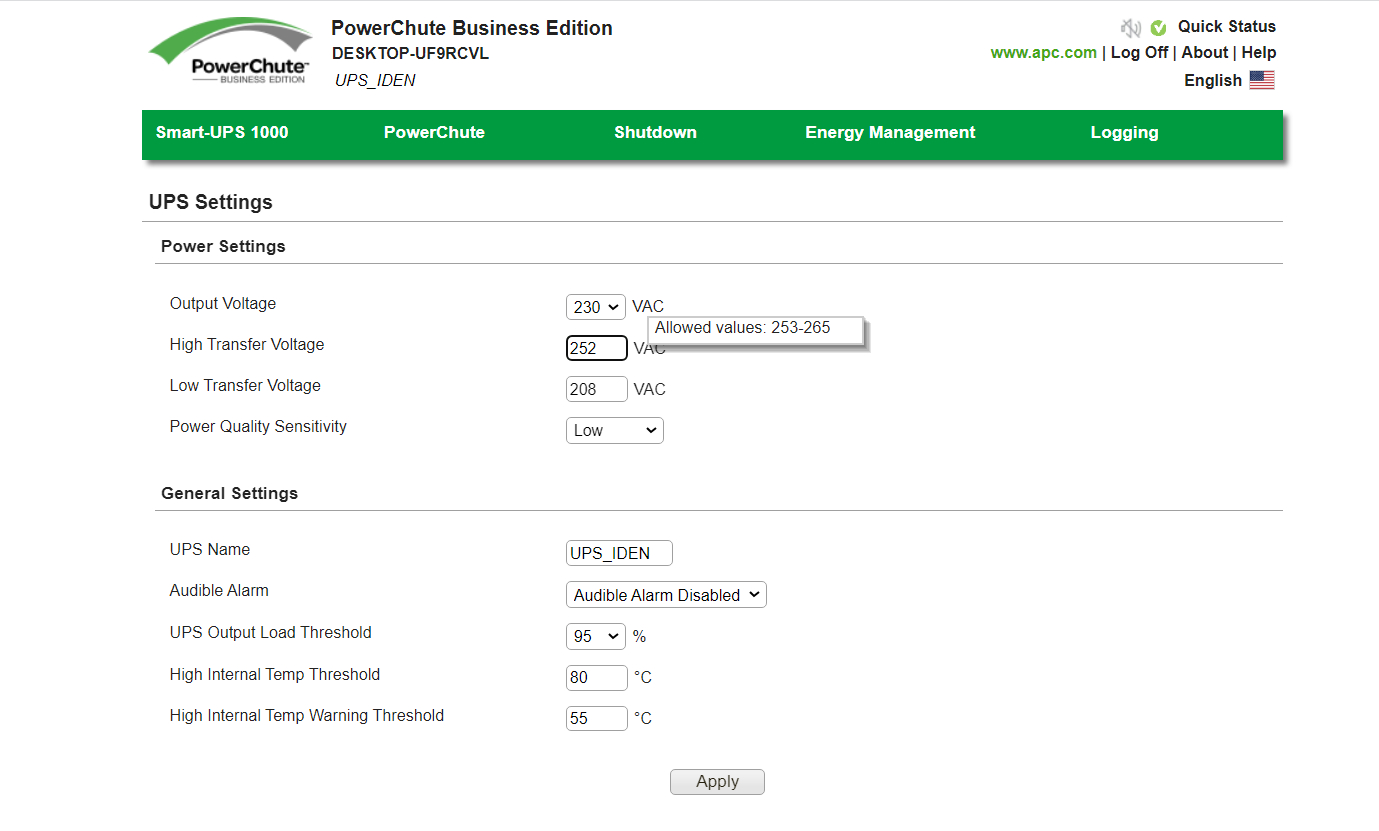The height and width of the screenshot is (831, 1379).
Task: Click the muted alarm speaker icon
Action: [1131, 28]
